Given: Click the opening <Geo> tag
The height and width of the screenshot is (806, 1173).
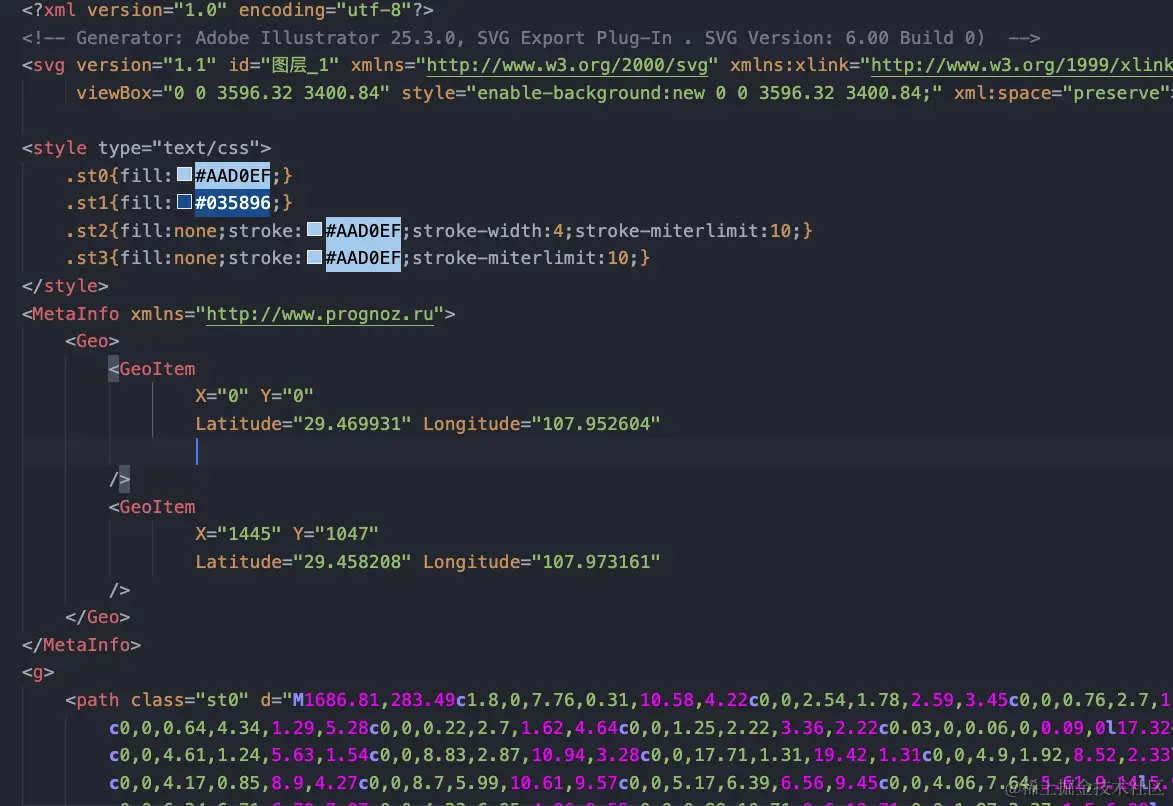Looking at the screenshot, I should pos(92,341).
